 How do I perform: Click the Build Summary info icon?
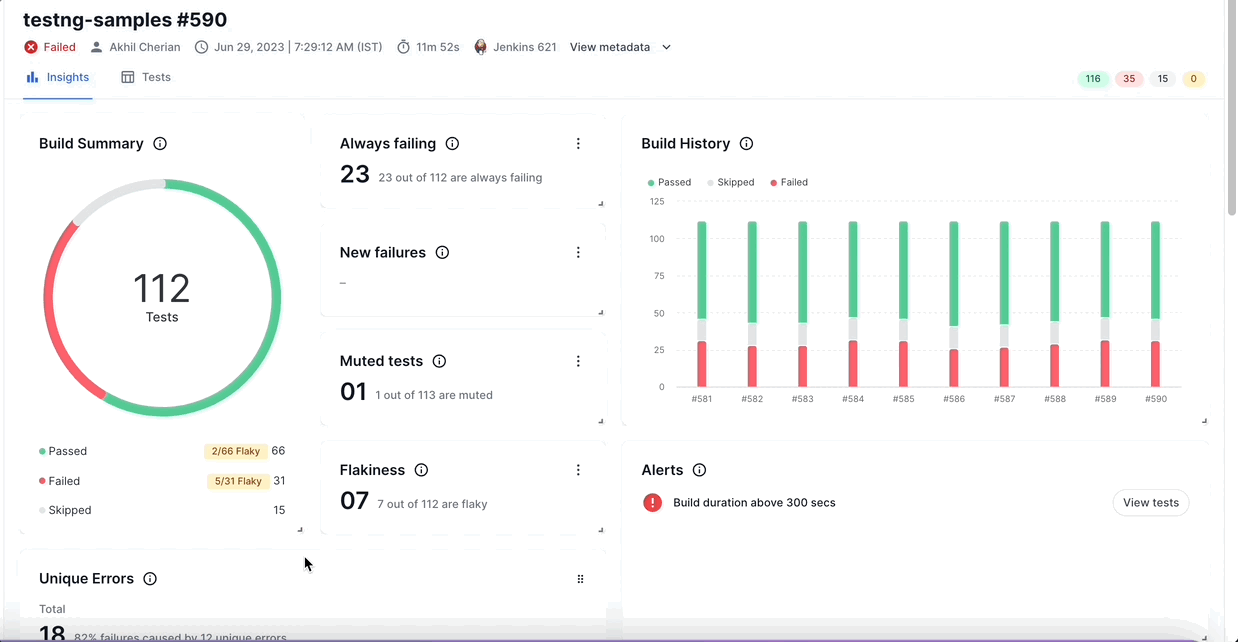(160, 144)
